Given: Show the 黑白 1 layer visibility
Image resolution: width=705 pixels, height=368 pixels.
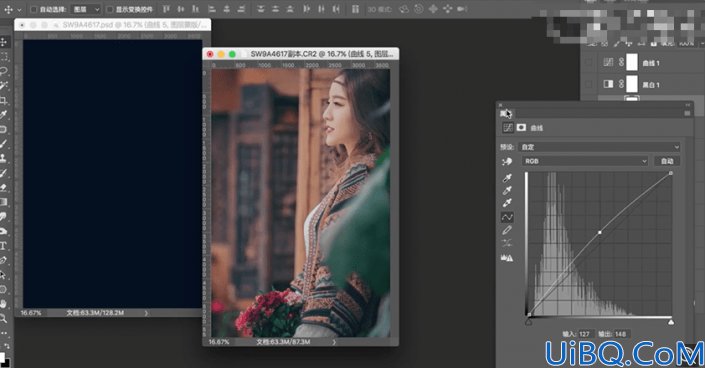Looking at the screenshot, I should tap(589, 84).
